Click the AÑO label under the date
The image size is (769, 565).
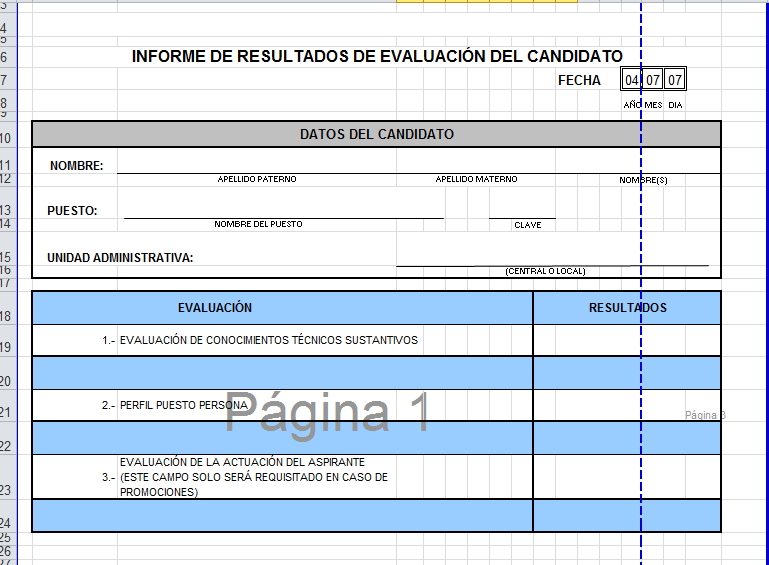(632, 105)
